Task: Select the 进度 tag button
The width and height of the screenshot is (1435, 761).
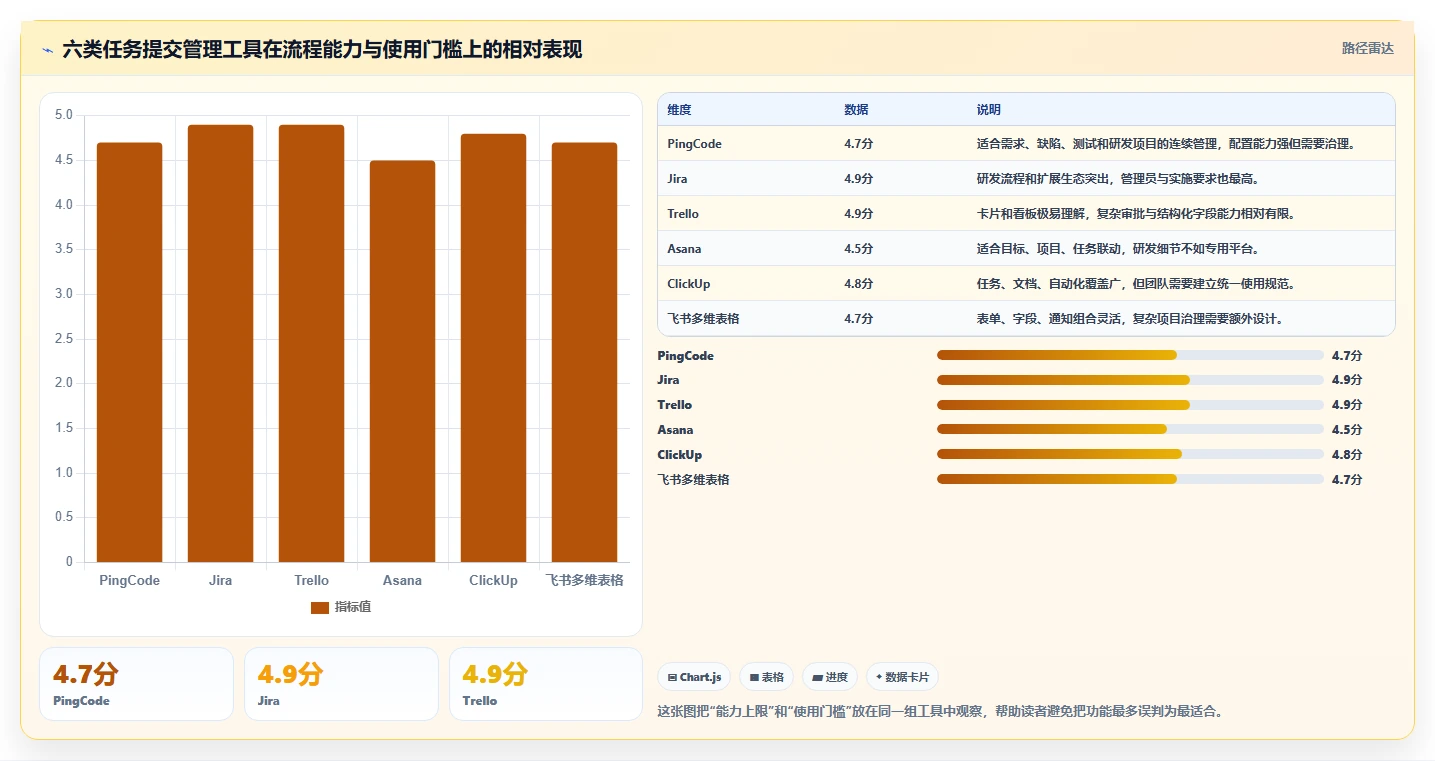Action: [830, 677]
